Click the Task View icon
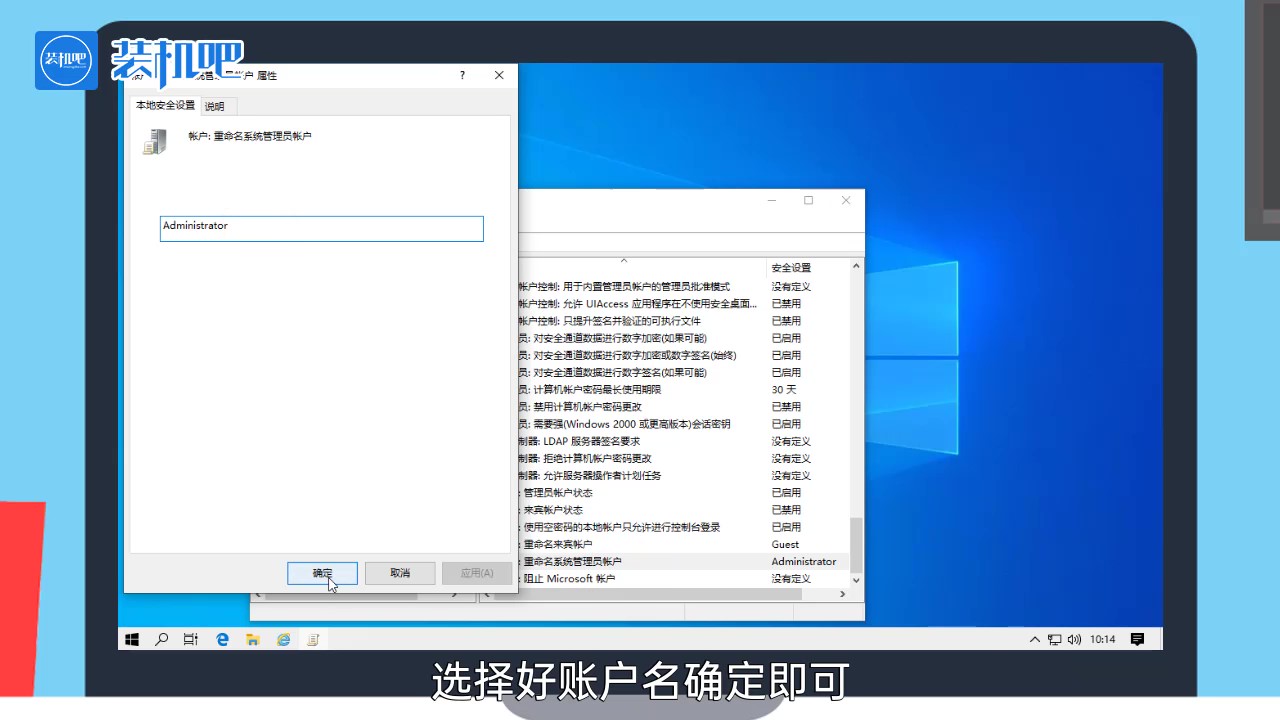Screen dimensions: 1280x720 pos(190,639)
